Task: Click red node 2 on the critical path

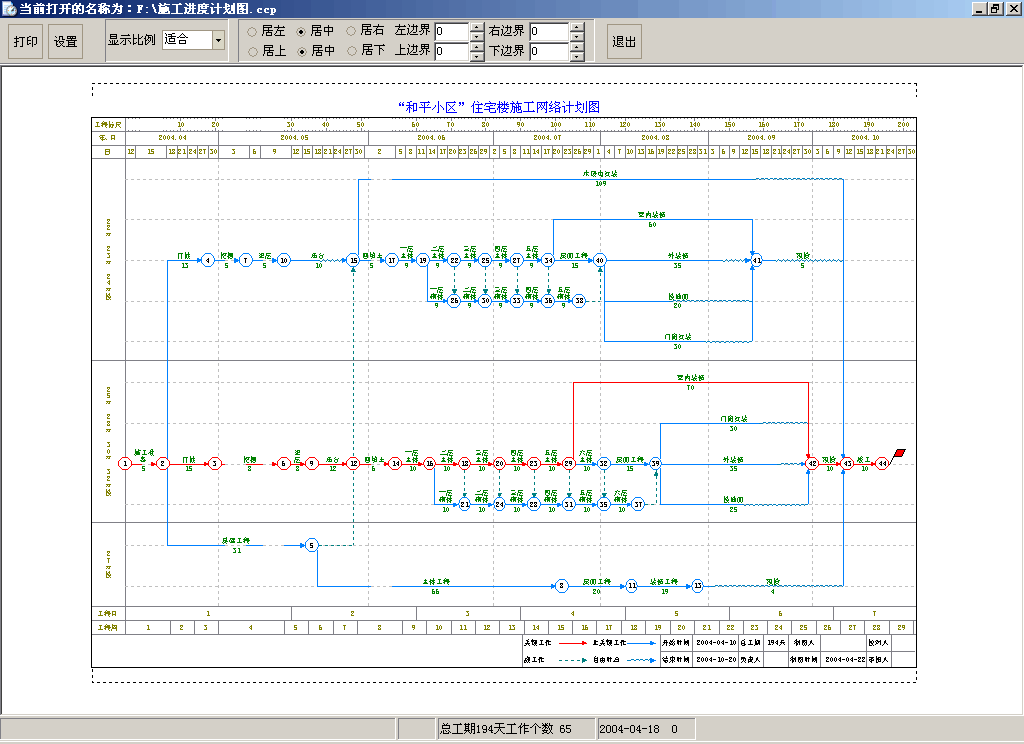Action: [163, 464]
